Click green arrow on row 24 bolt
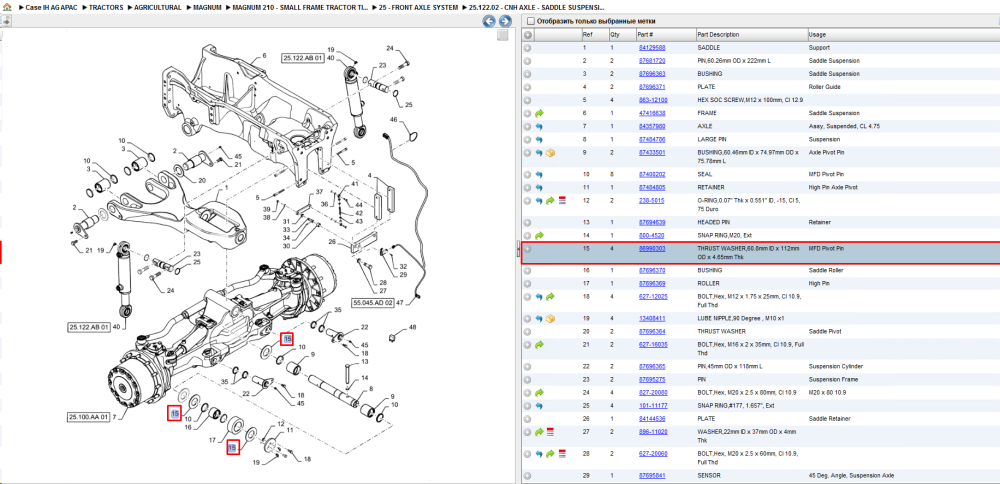This screenshot has width=1000, height=484. coord(539,392)
